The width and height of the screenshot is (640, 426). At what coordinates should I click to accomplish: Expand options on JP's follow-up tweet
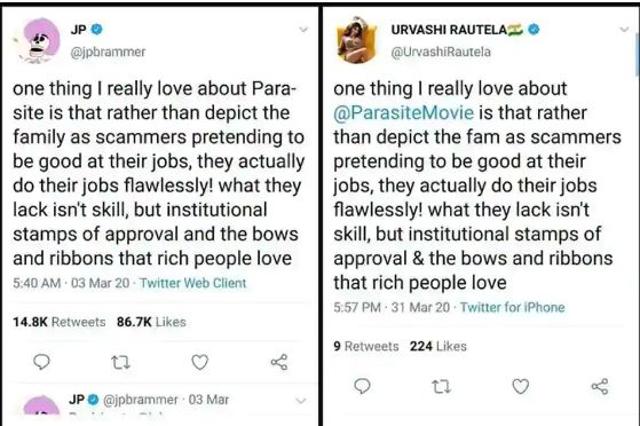point(301,400)
